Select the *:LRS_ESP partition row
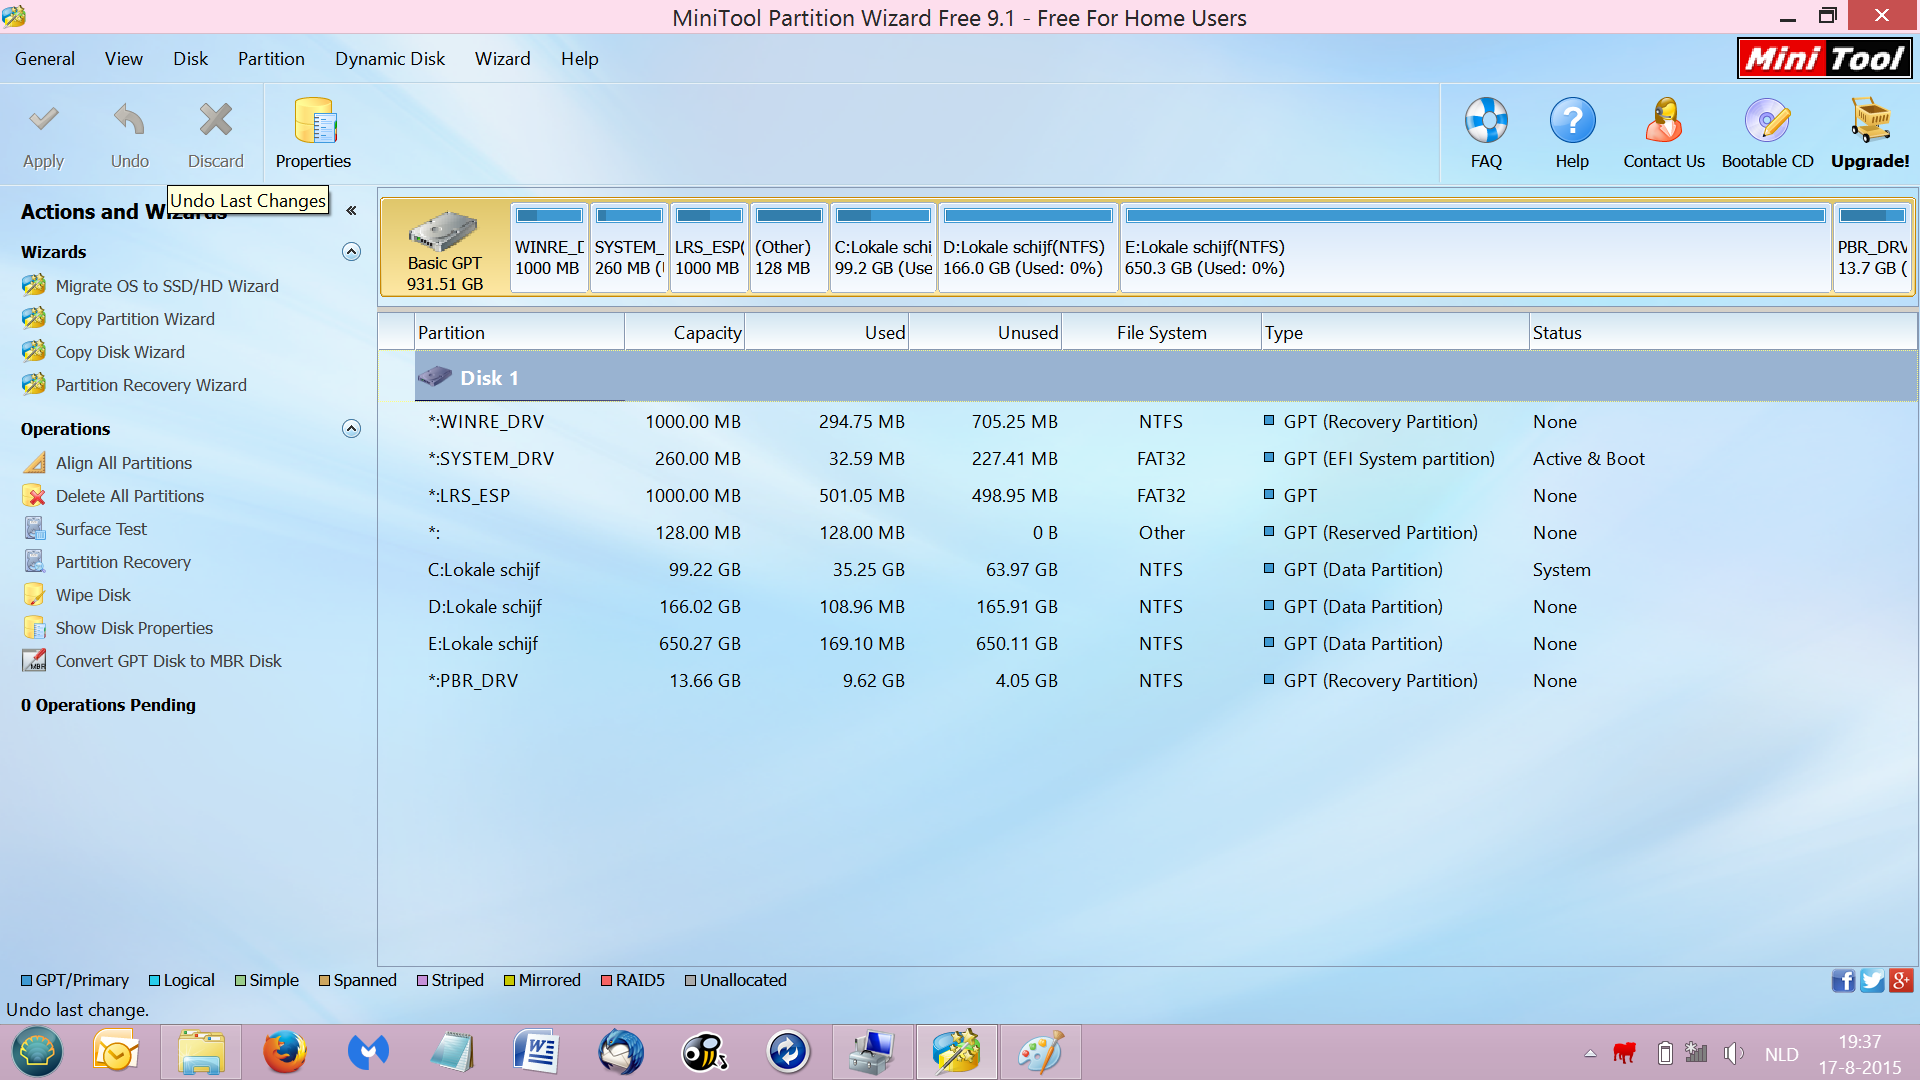The image size is (1920, 1080). (1166, 496)
